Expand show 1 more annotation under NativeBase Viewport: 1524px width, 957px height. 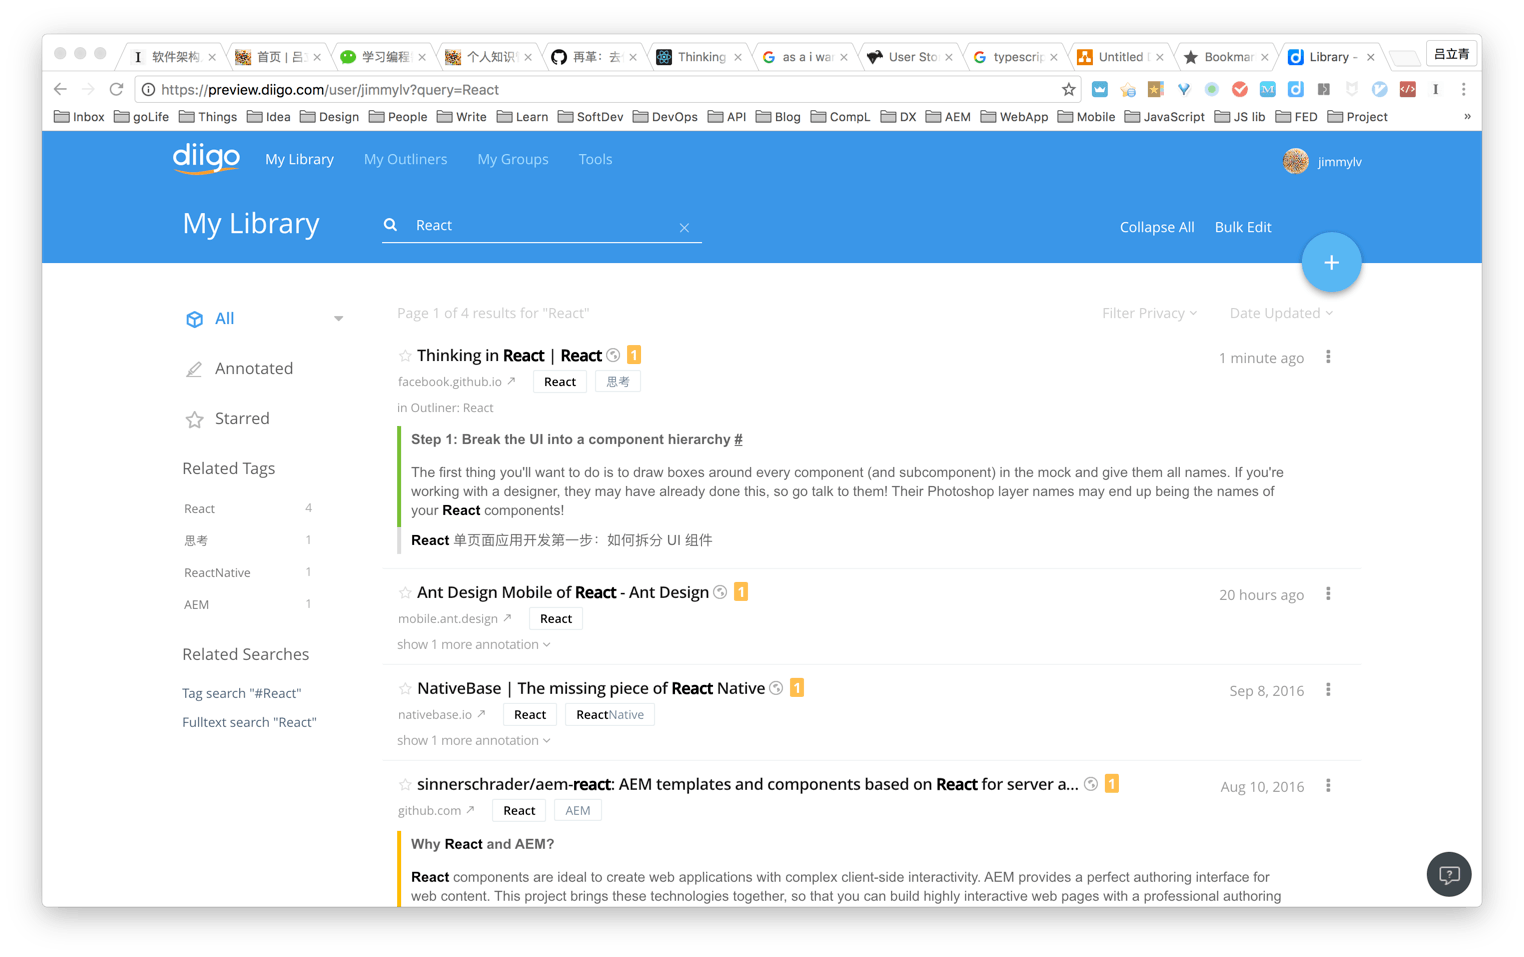pyautogui.click(x=474, y=740)
